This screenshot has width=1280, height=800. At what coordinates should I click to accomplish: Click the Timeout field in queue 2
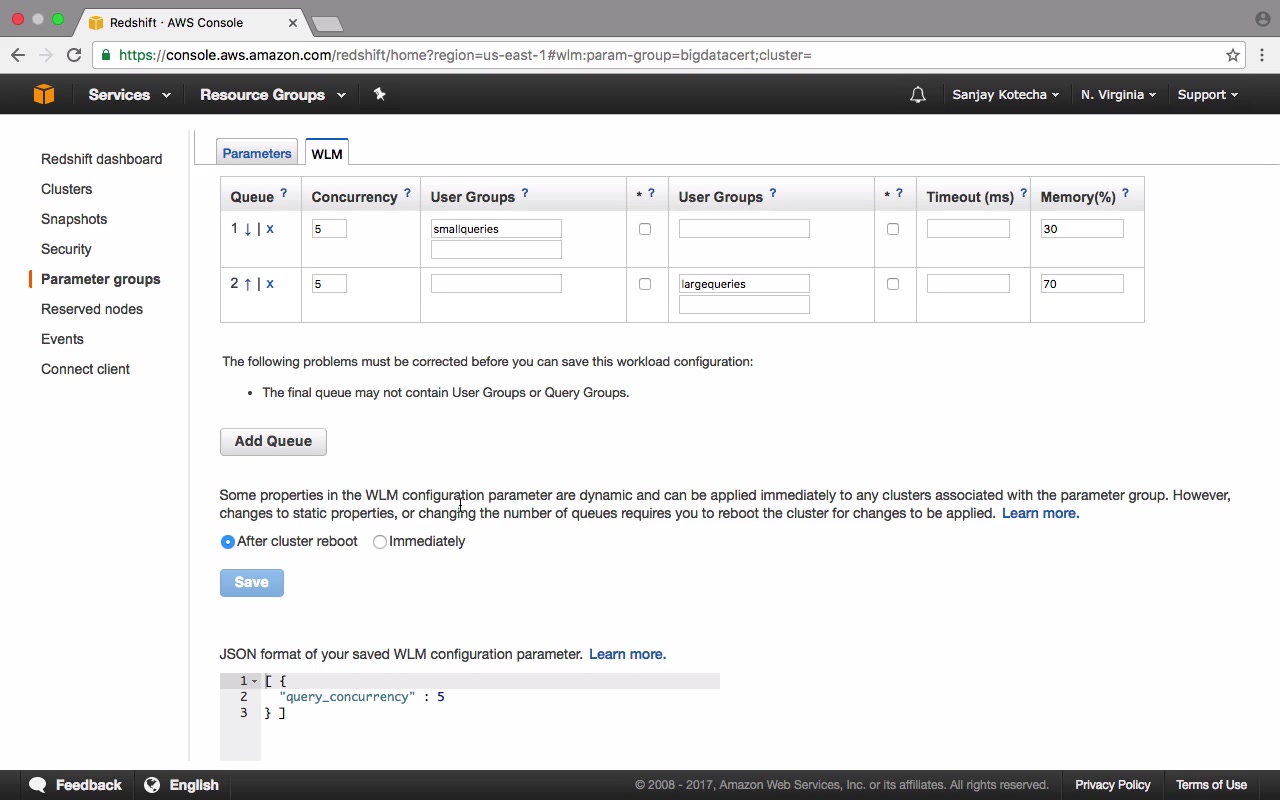(x=968, y=284)
